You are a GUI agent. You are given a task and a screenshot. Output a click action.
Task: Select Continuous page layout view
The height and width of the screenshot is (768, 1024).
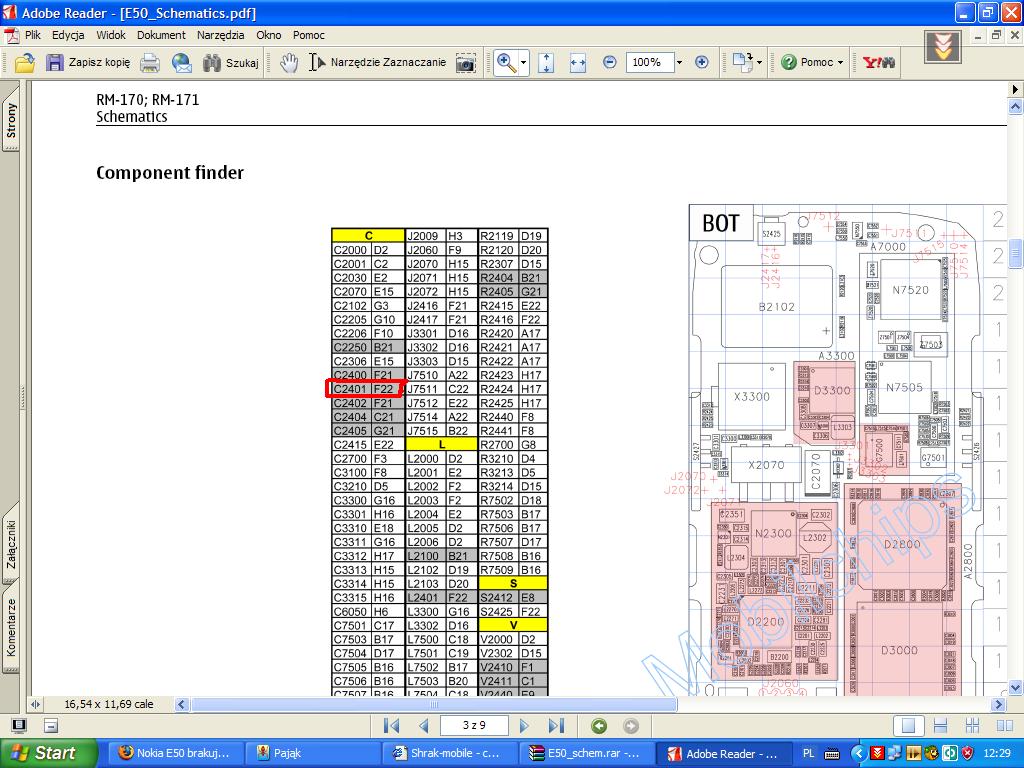pos(940,726)
